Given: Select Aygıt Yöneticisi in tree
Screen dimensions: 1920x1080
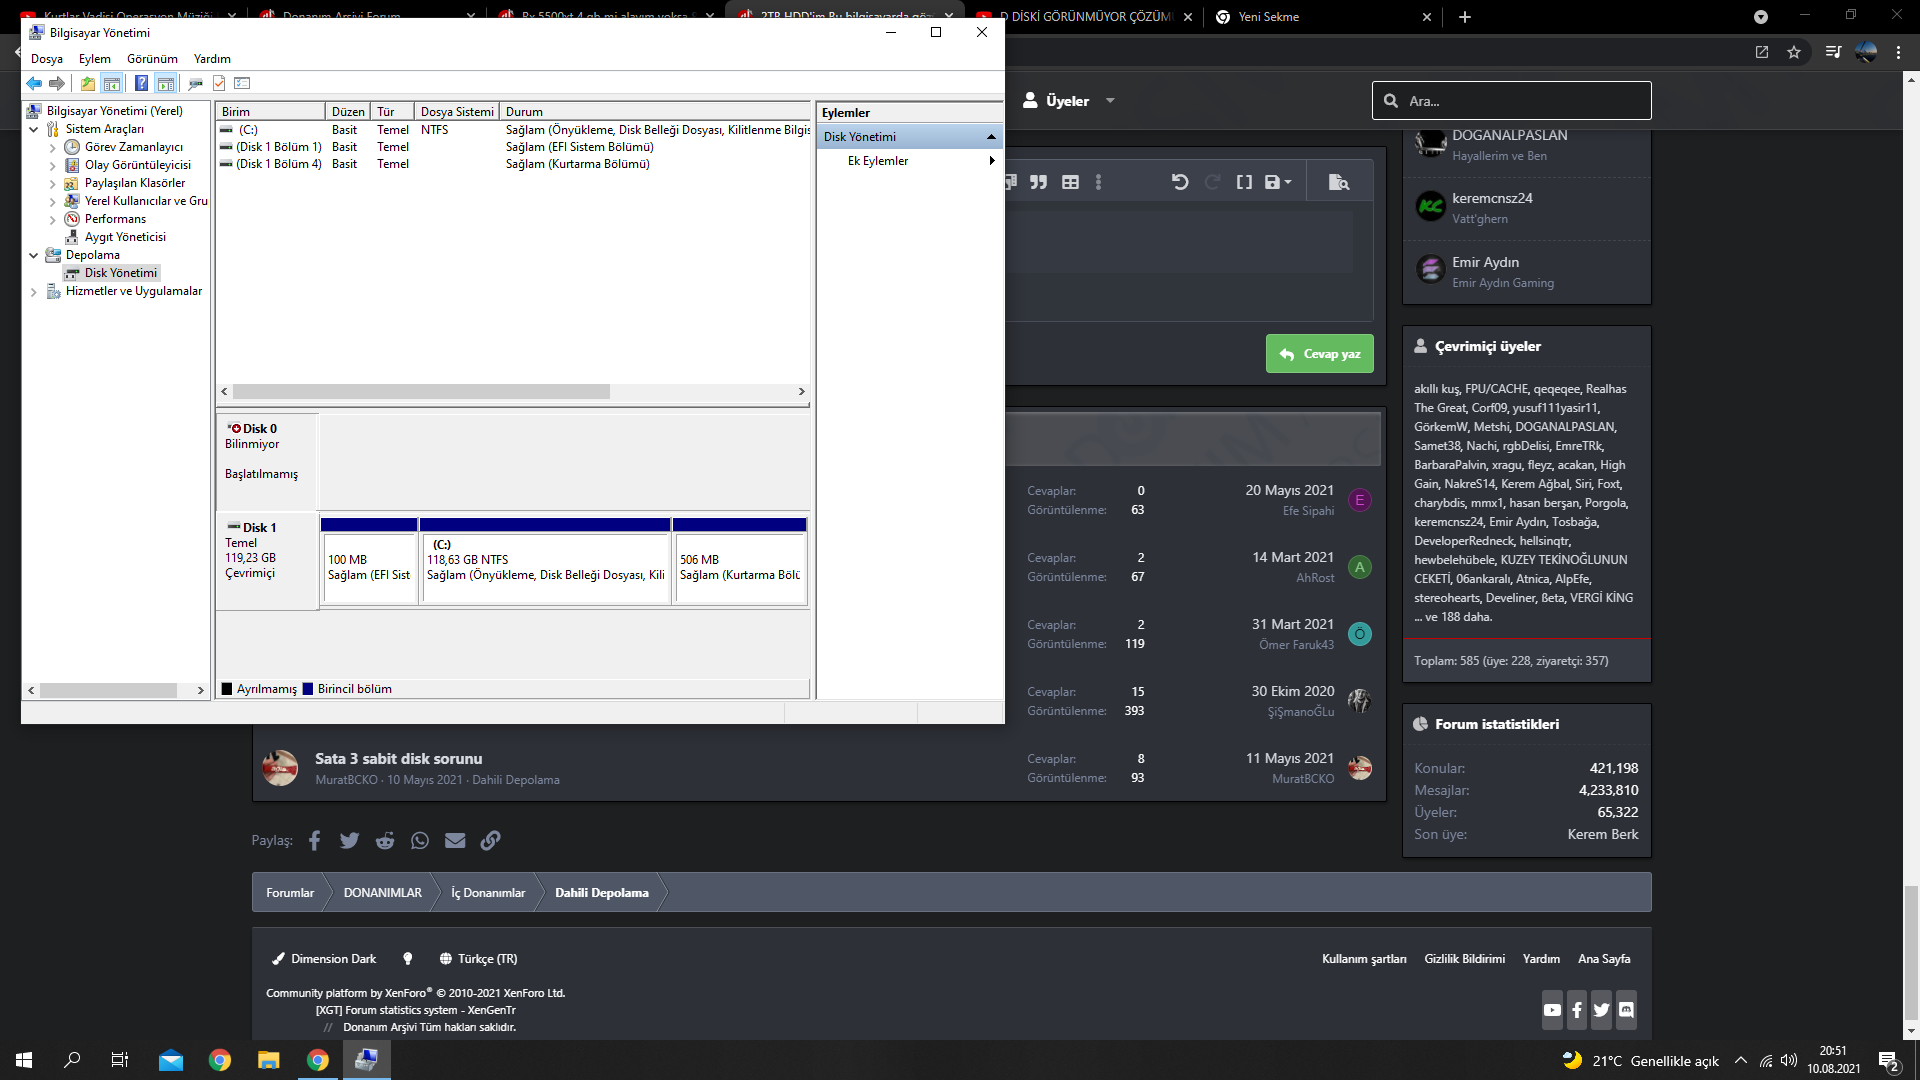Looking at the screenshot, I should point(125,237).
